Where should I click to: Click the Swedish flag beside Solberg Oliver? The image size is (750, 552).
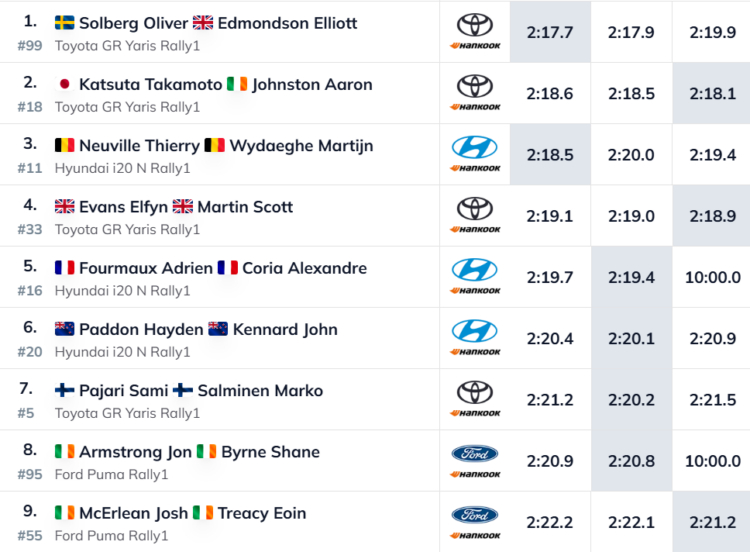(x=65, y=23)
